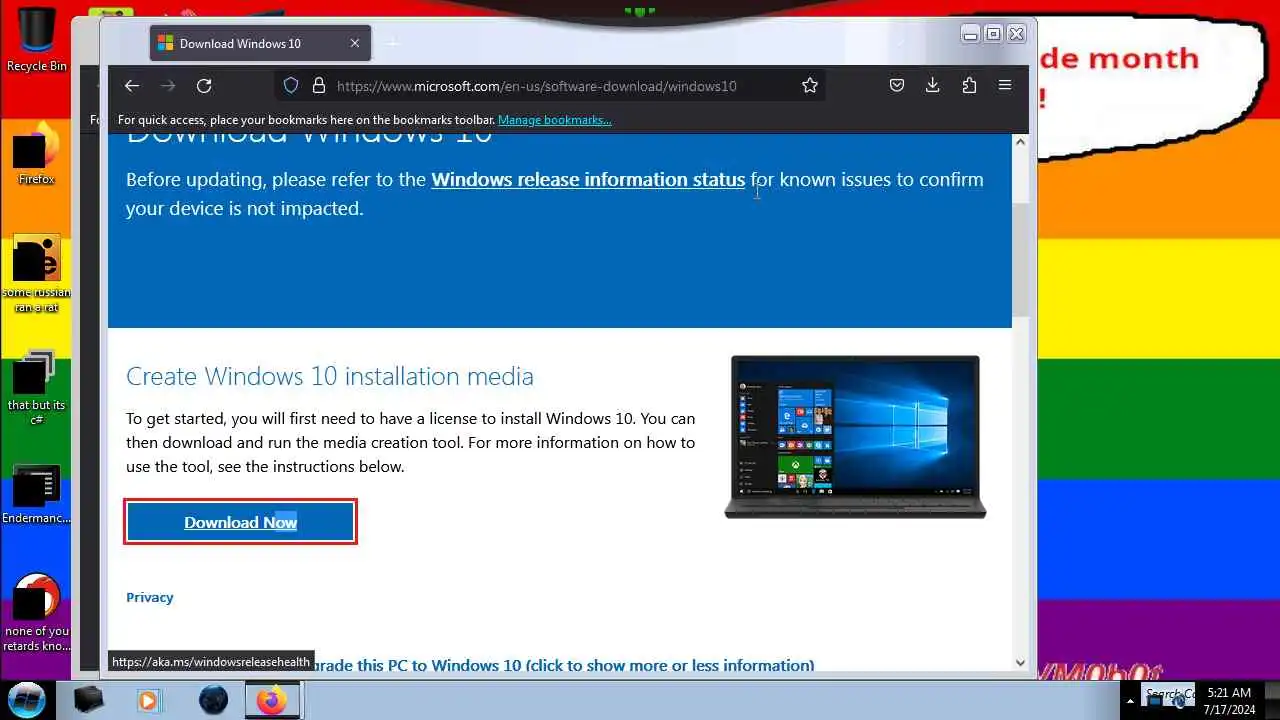Screen dimensions: 1280x720
Task: Expand the upgrade this PC to Windows 10 section
Action: (x=565, y=665)
